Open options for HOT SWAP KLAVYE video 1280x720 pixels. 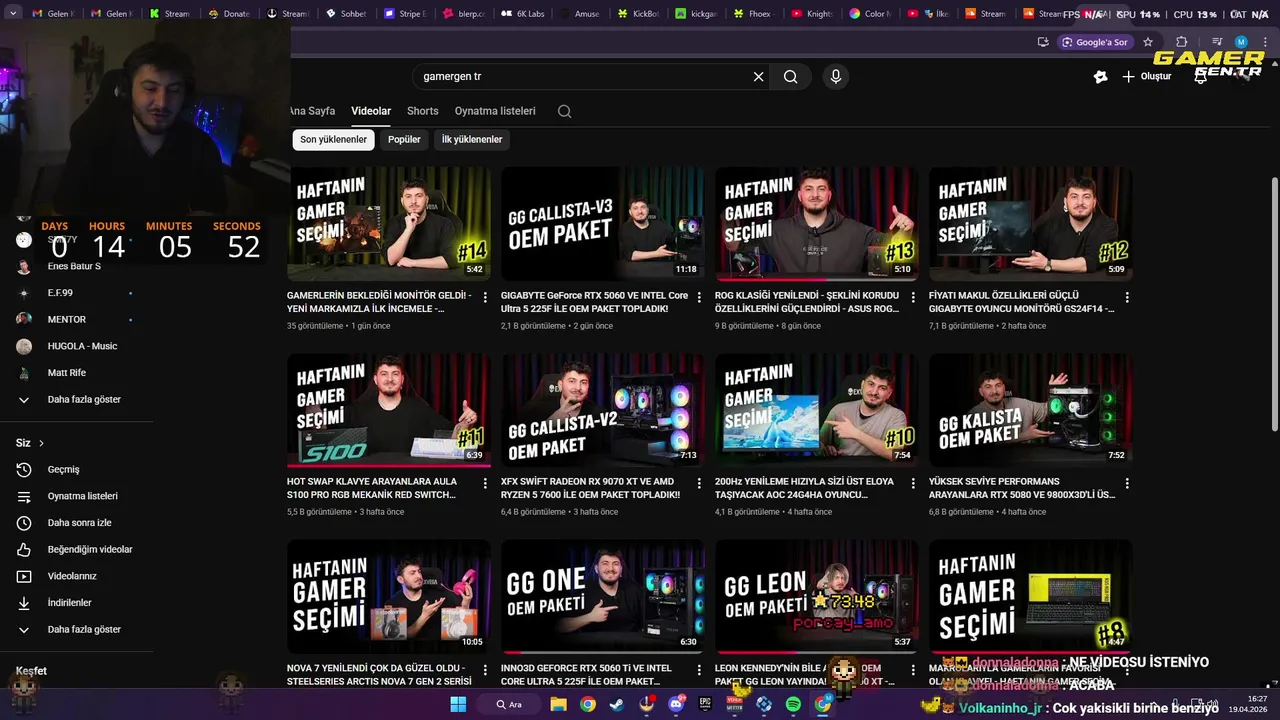485,484
